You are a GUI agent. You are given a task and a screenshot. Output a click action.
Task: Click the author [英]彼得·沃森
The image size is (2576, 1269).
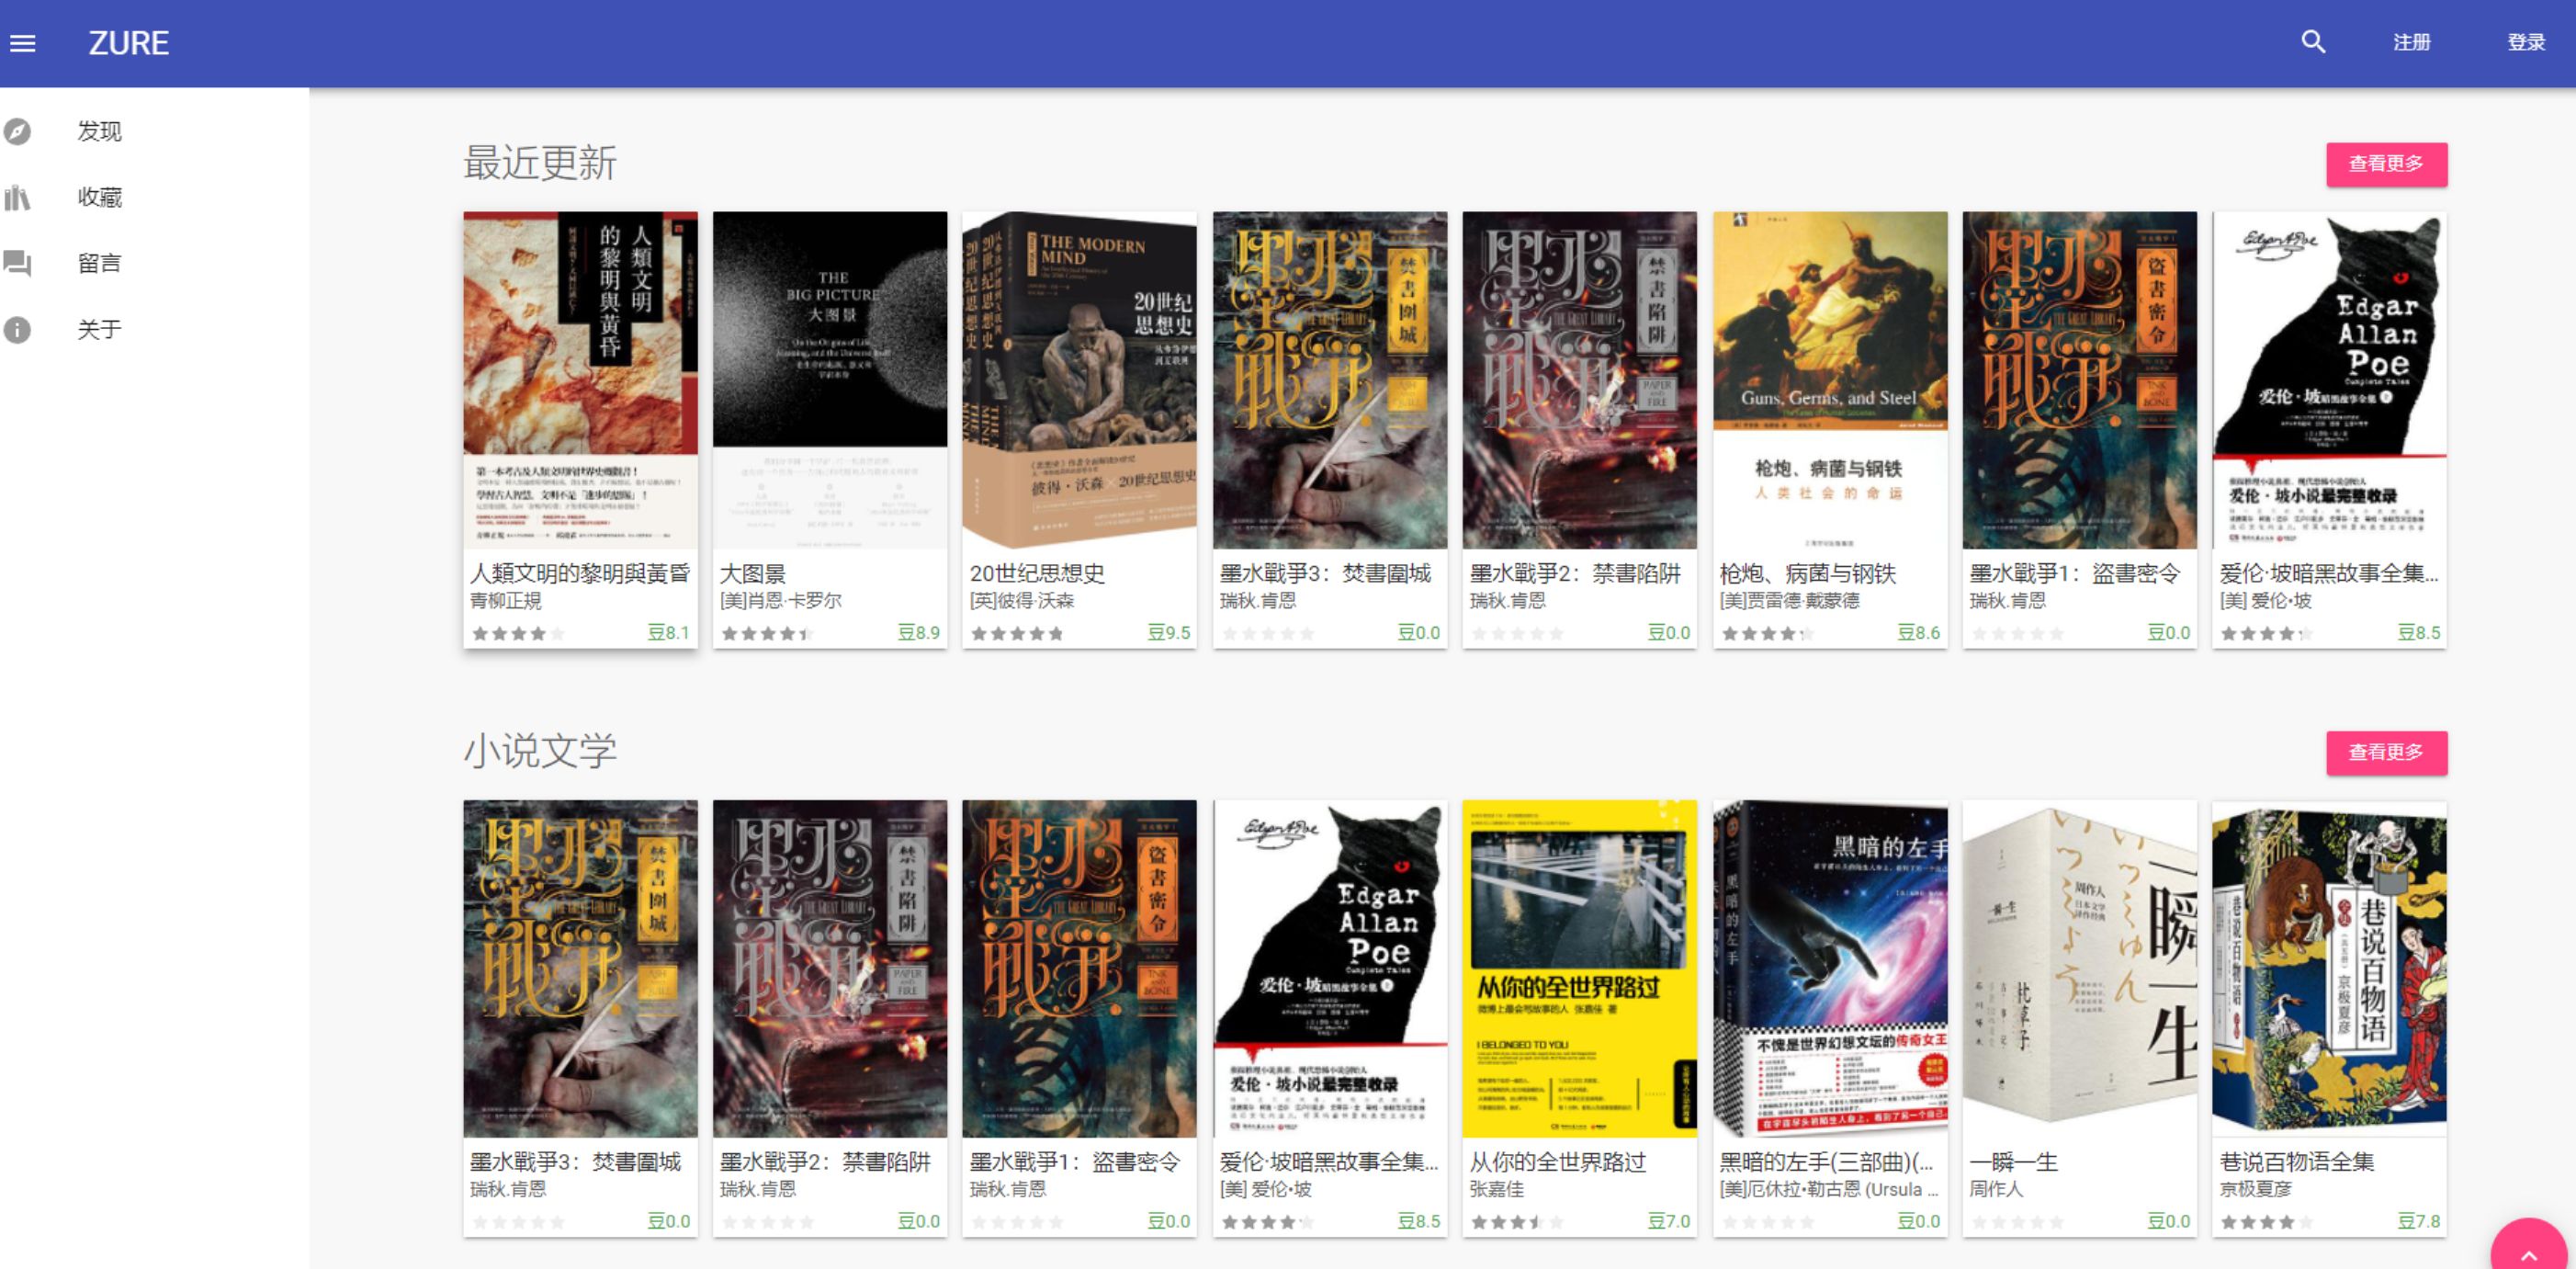pyautogui.click(x=1022, y=600)
